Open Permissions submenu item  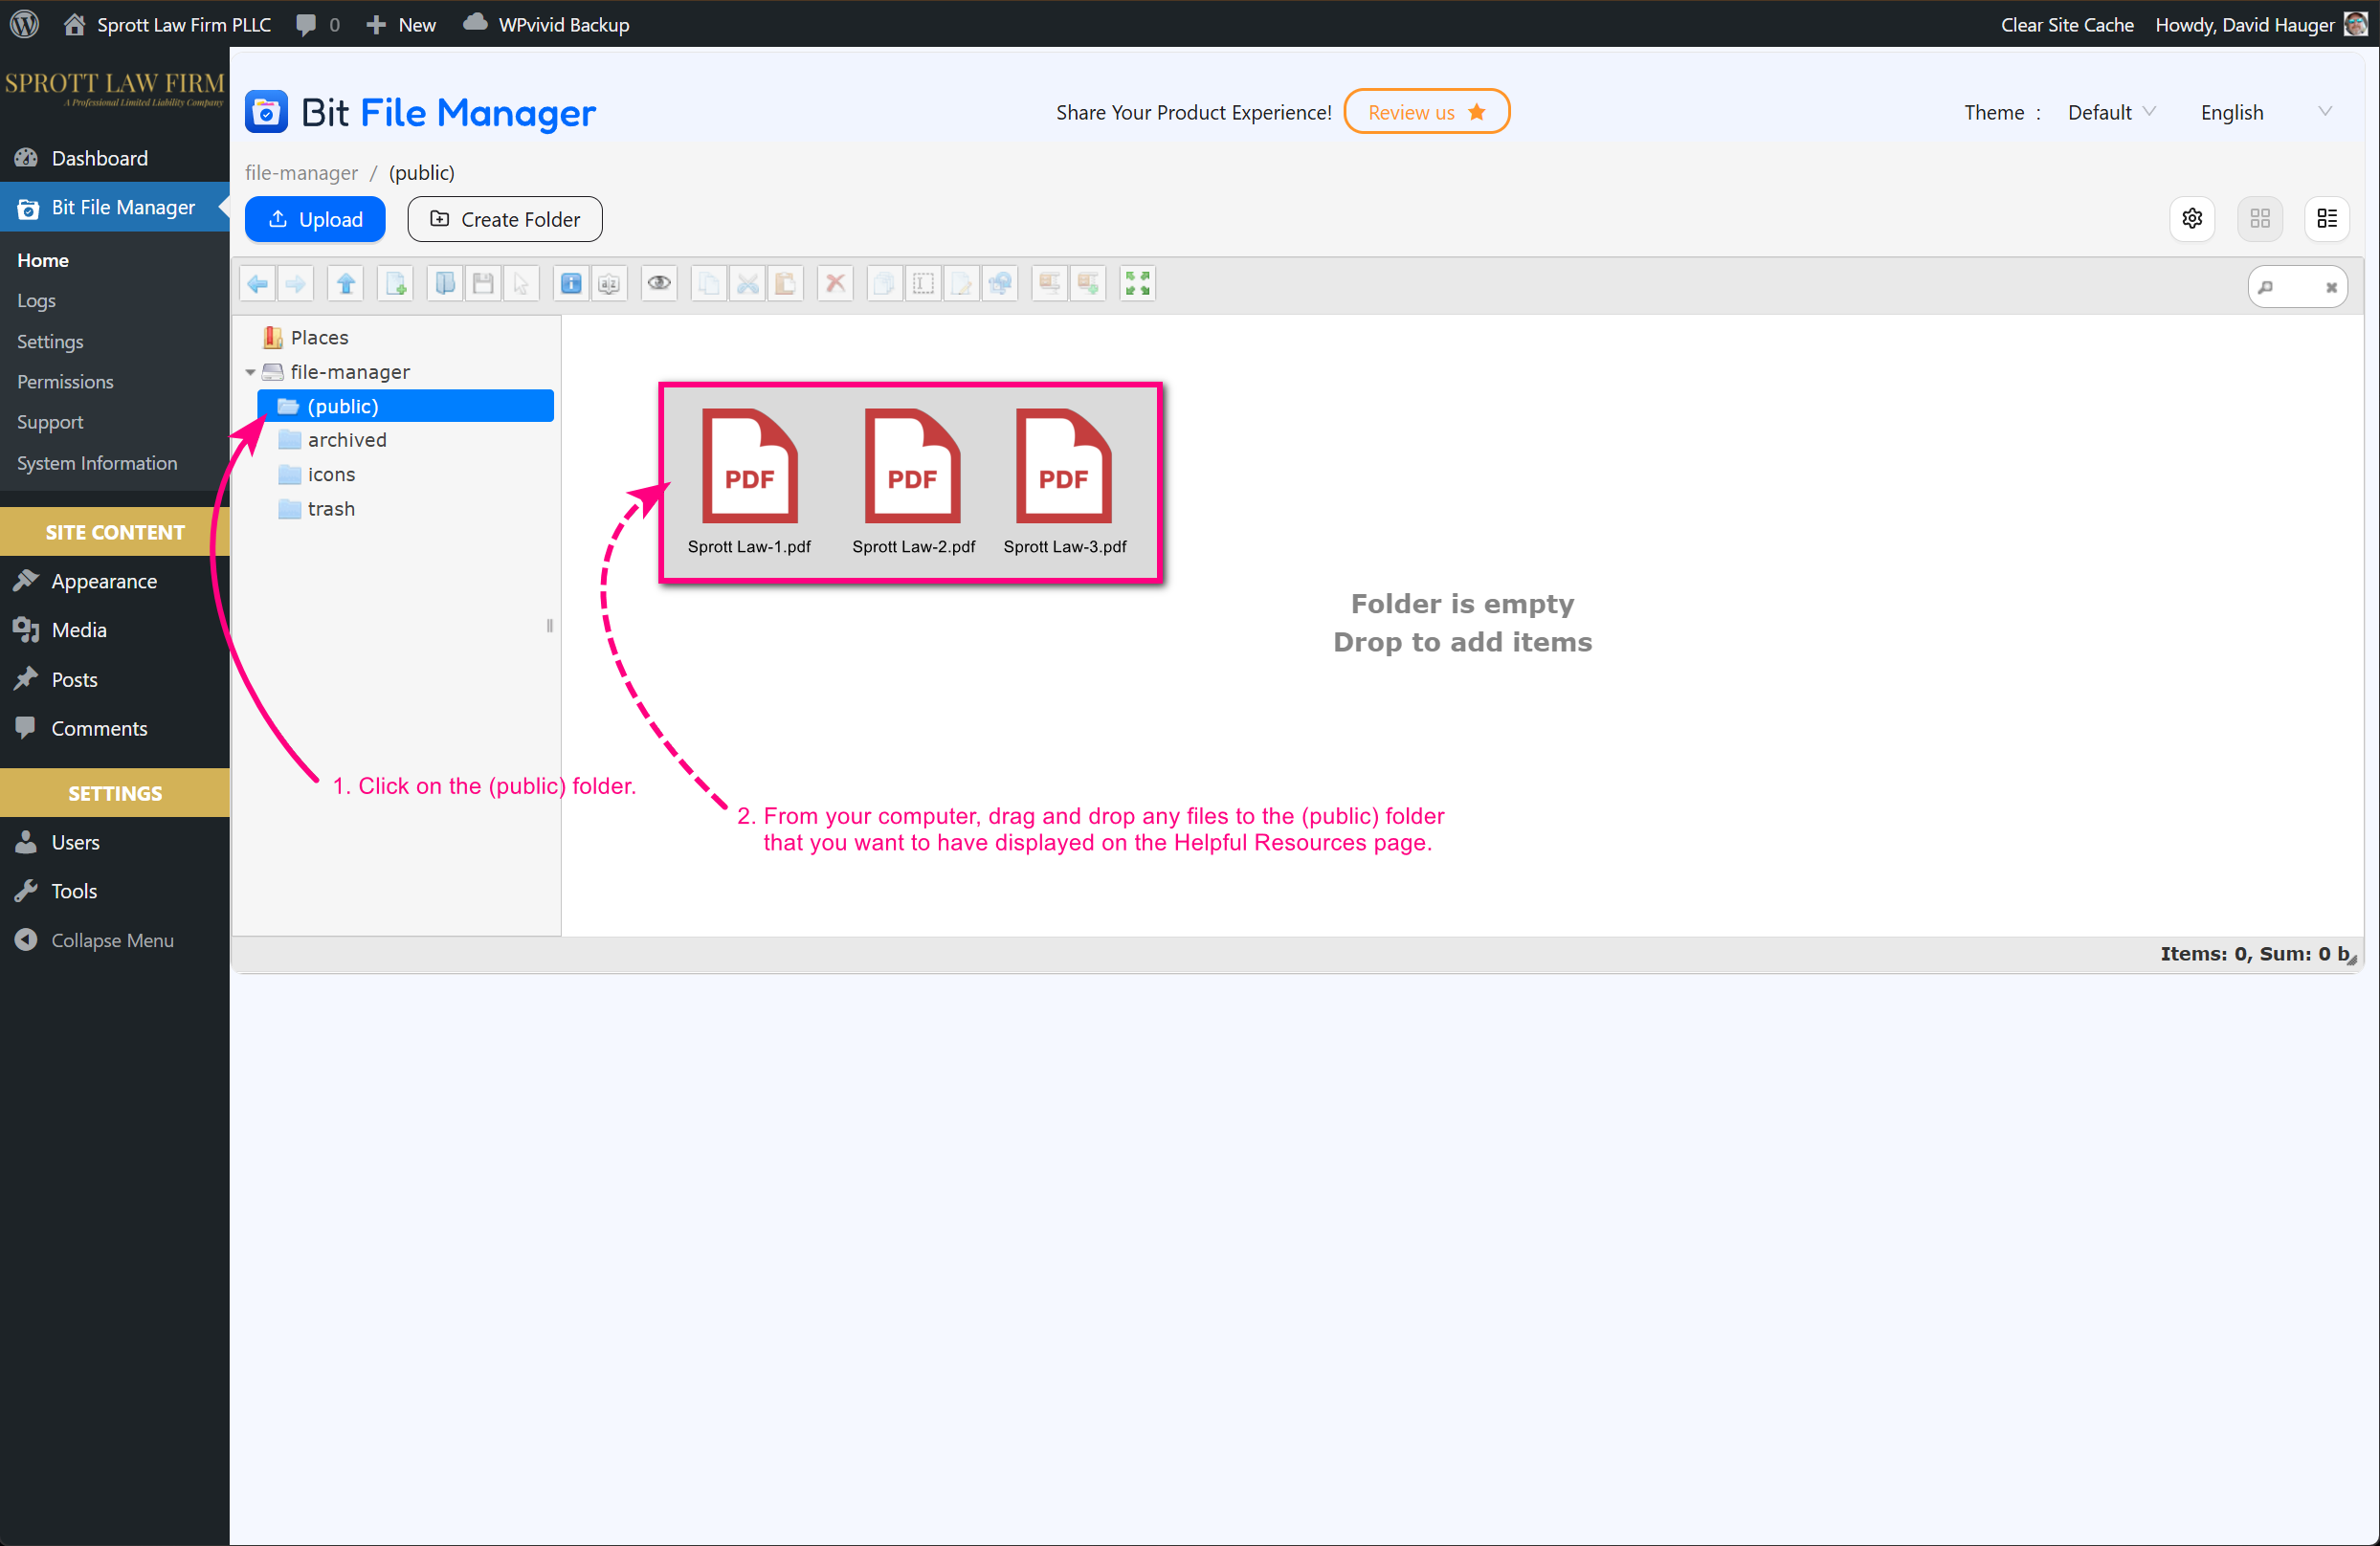point(65,382)
